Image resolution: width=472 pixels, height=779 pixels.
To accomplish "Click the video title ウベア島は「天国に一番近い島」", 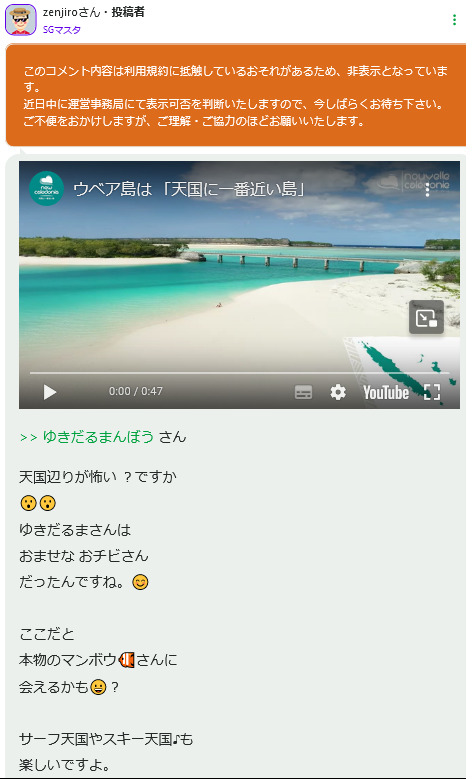I will 189,189.
